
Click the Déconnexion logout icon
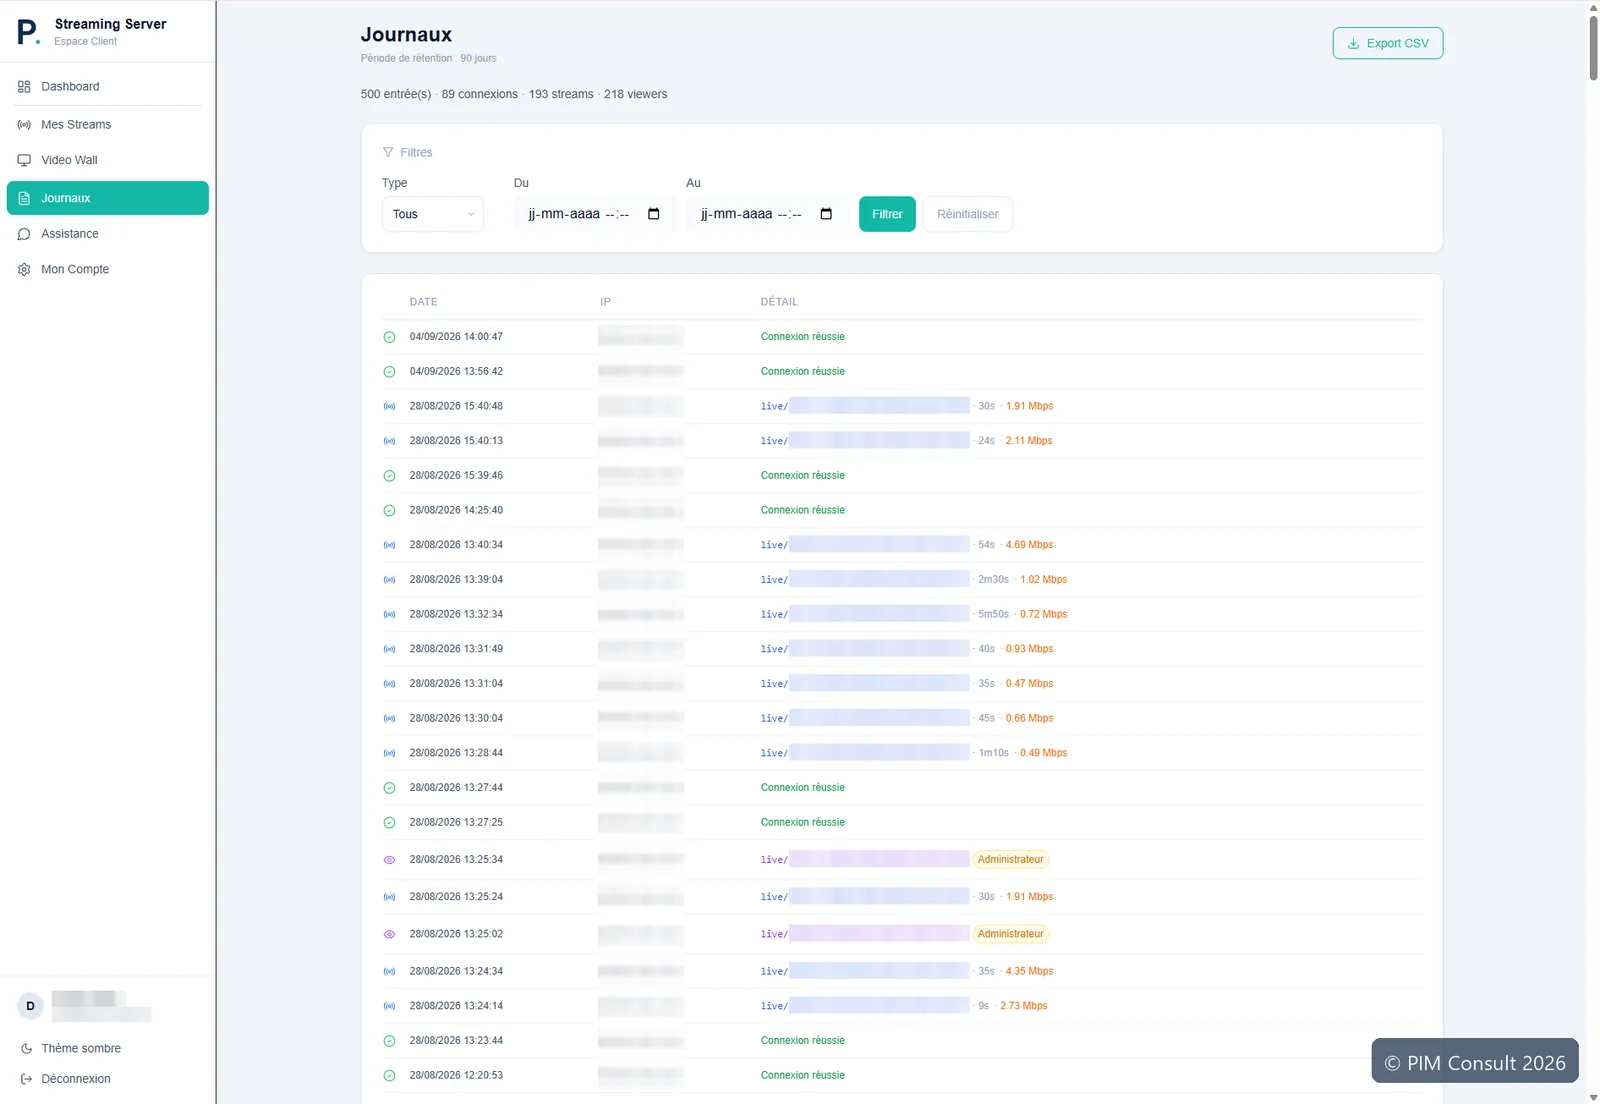coord(27,1079)
